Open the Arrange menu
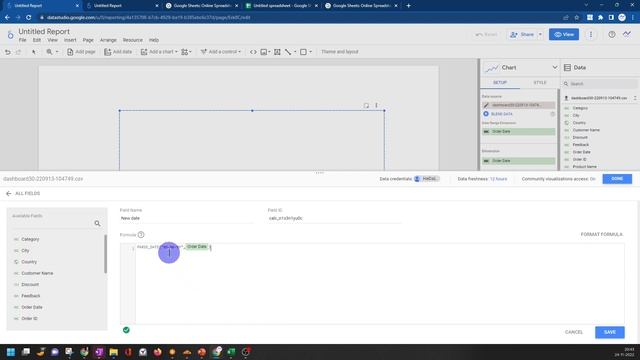Screen dimensions: 640x360 pos(108,40)
